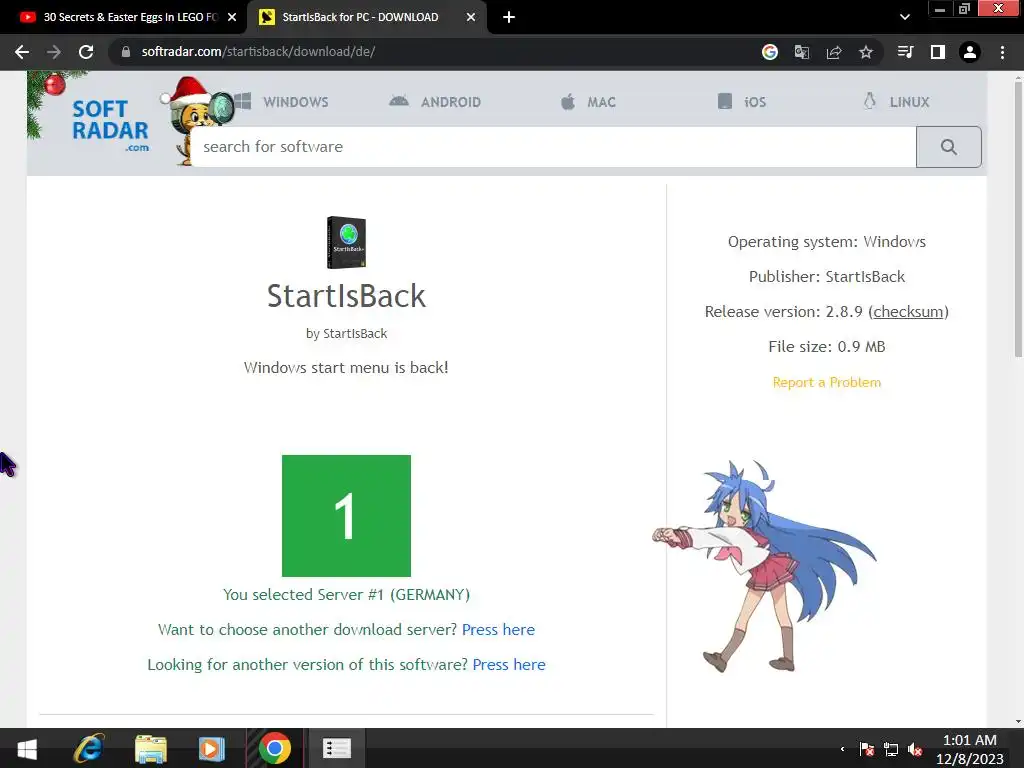Click the green countdown square
This screenshot has height=768, width=1024.
click(x=346, y=516)
